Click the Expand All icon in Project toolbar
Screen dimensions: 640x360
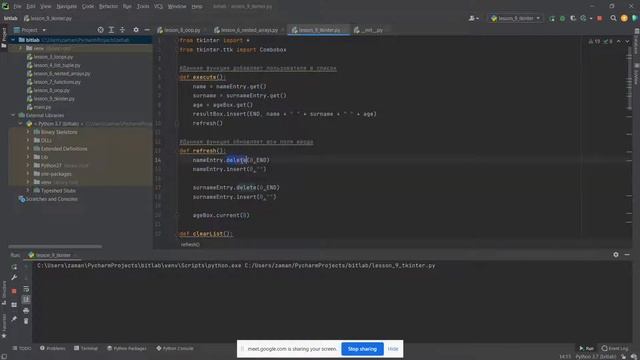[111, 30]
